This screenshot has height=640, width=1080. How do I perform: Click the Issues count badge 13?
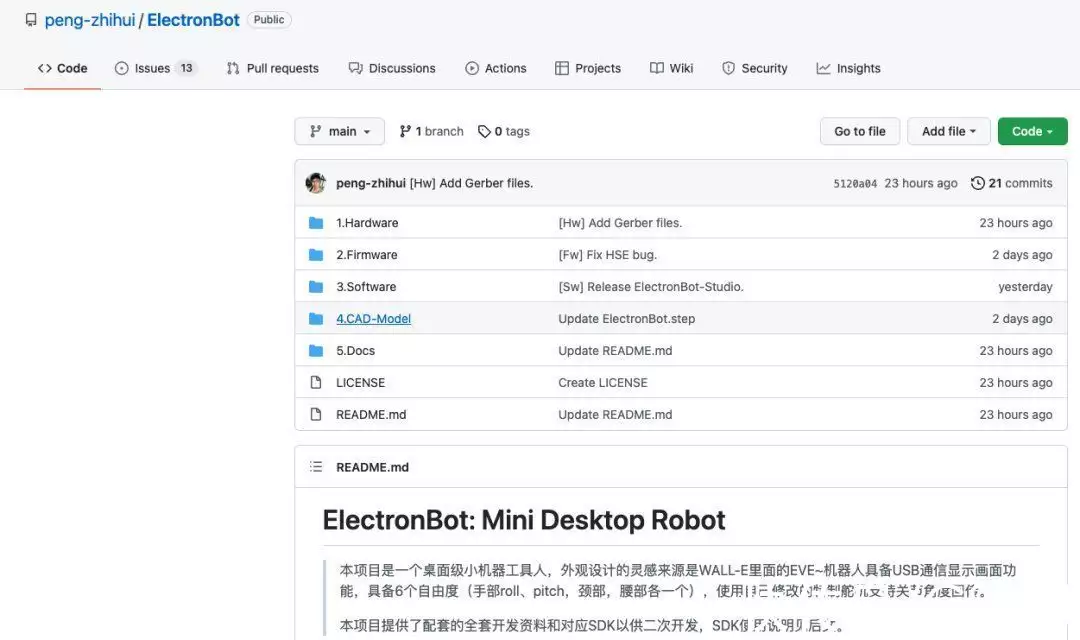coord(187,68)
